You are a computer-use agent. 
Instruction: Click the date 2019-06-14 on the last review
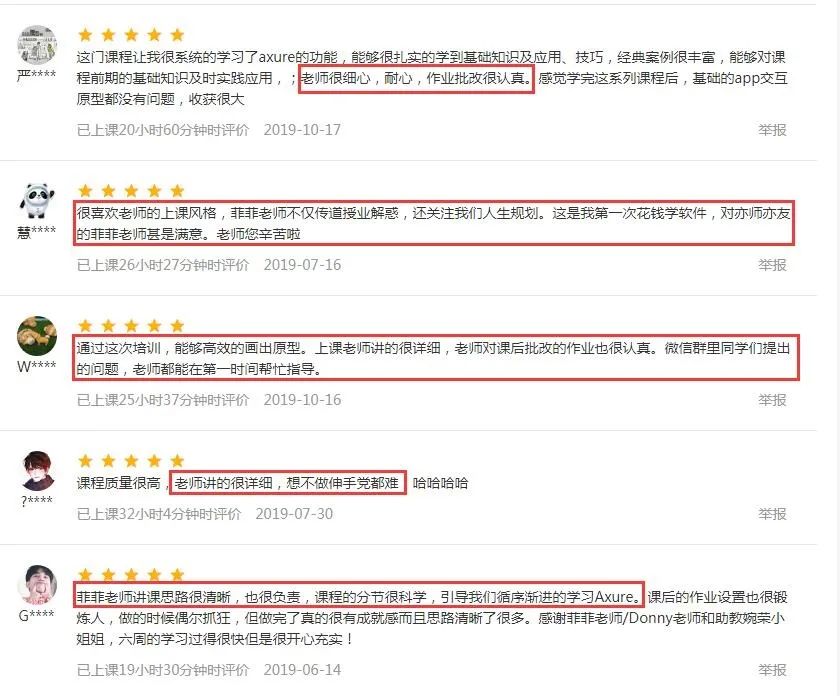[302, 670]
